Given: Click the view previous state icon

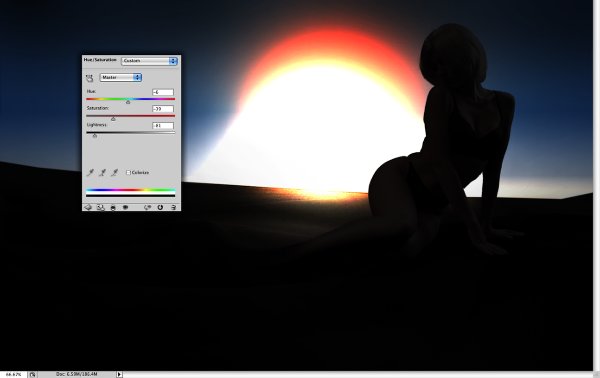Looking at the screenshot, I should [x=147, y=207].
